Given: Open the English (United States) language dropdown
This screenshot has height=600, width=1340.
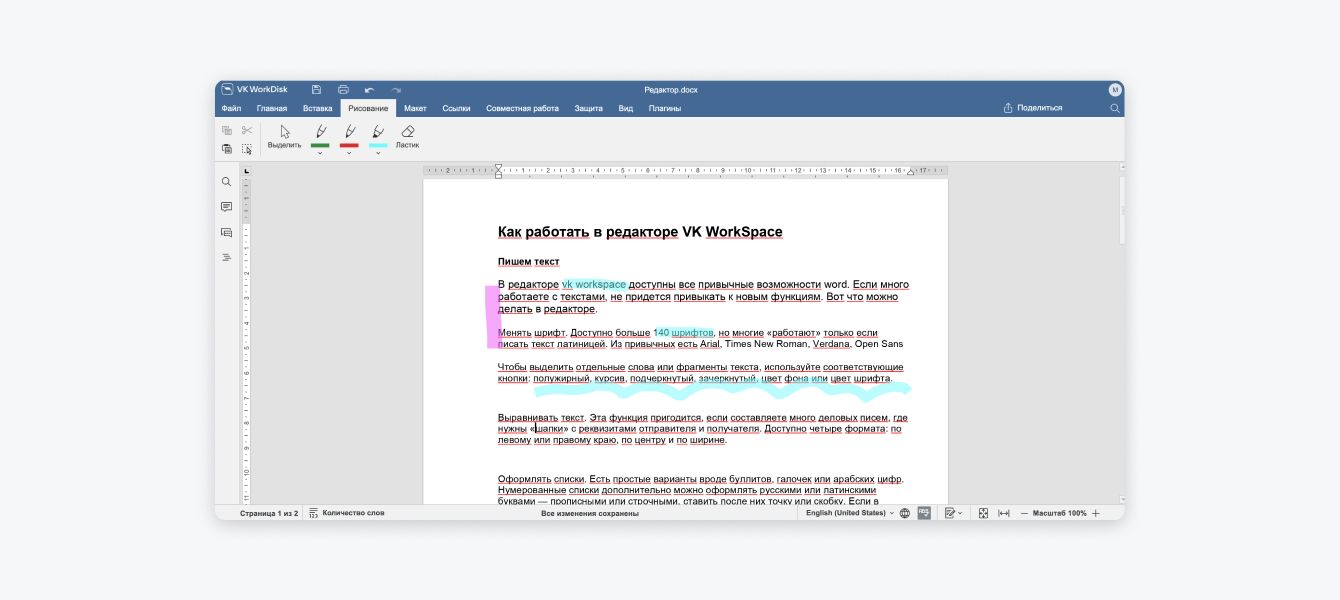Looking at the screenshot, I should coord(850,513).
